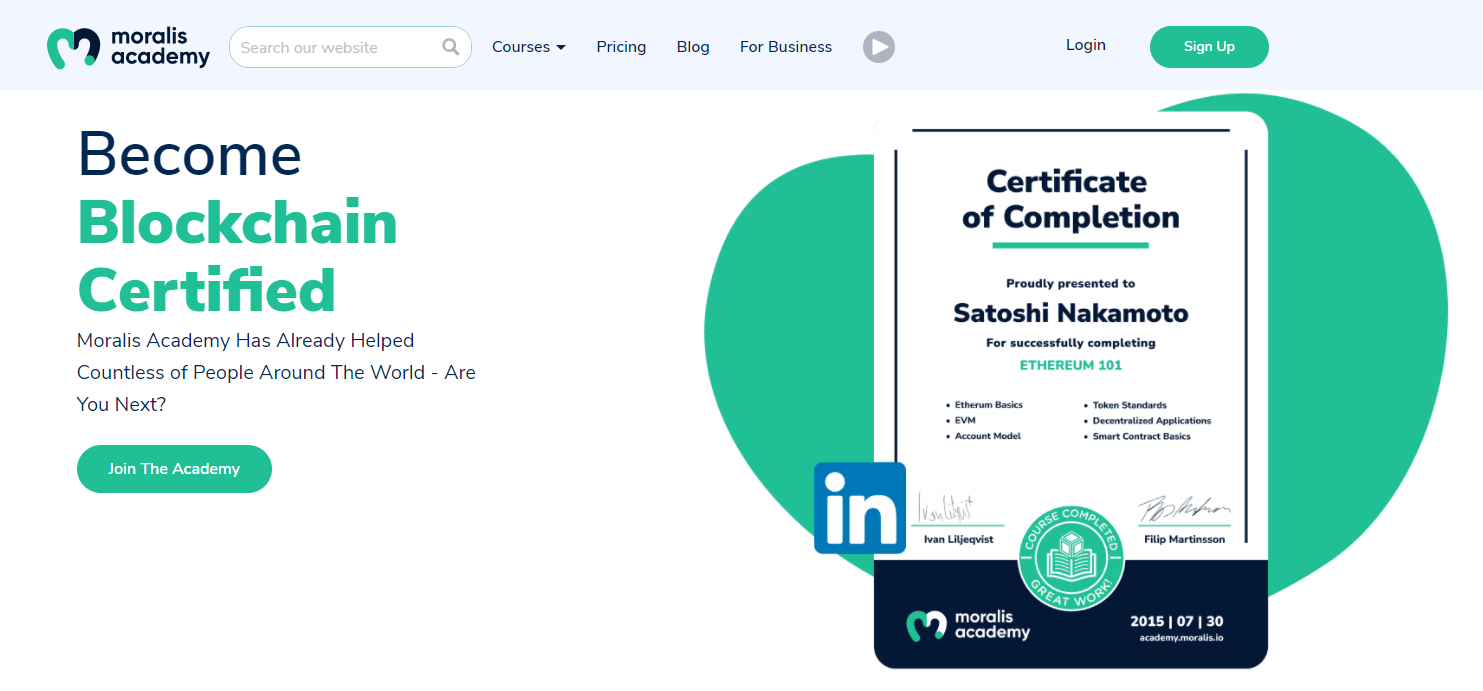
Task: Click the Token Standards bullet
Action: pos(1129,406)
